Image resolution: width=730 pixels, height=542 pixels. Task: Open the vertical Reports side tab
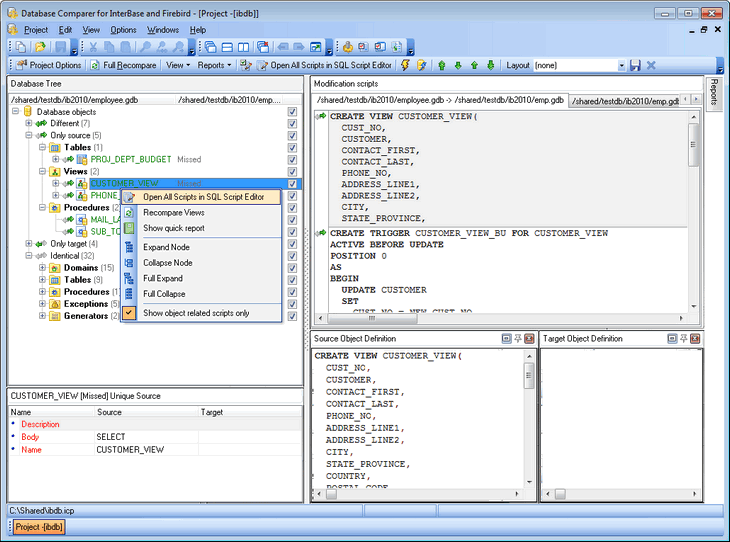coord(714,92)
